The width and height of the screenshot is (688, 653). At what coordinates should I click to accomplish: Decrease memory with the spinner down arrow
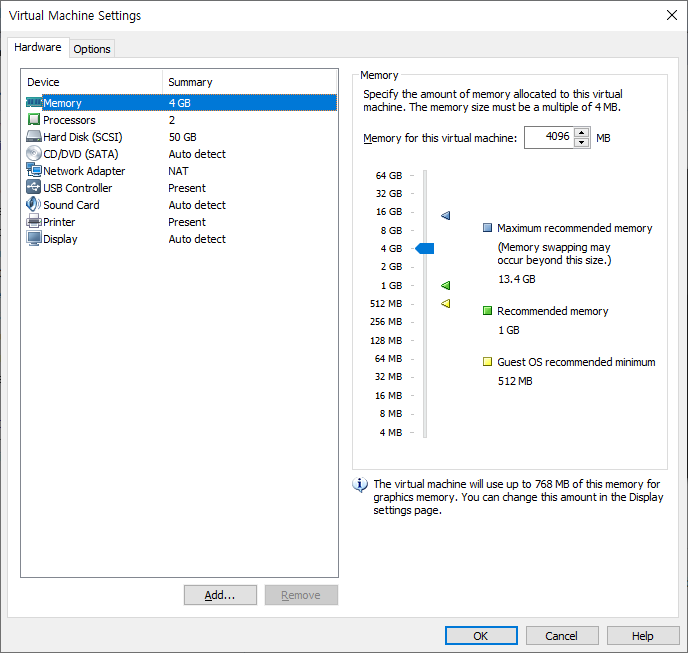click(x=581, y=143)
